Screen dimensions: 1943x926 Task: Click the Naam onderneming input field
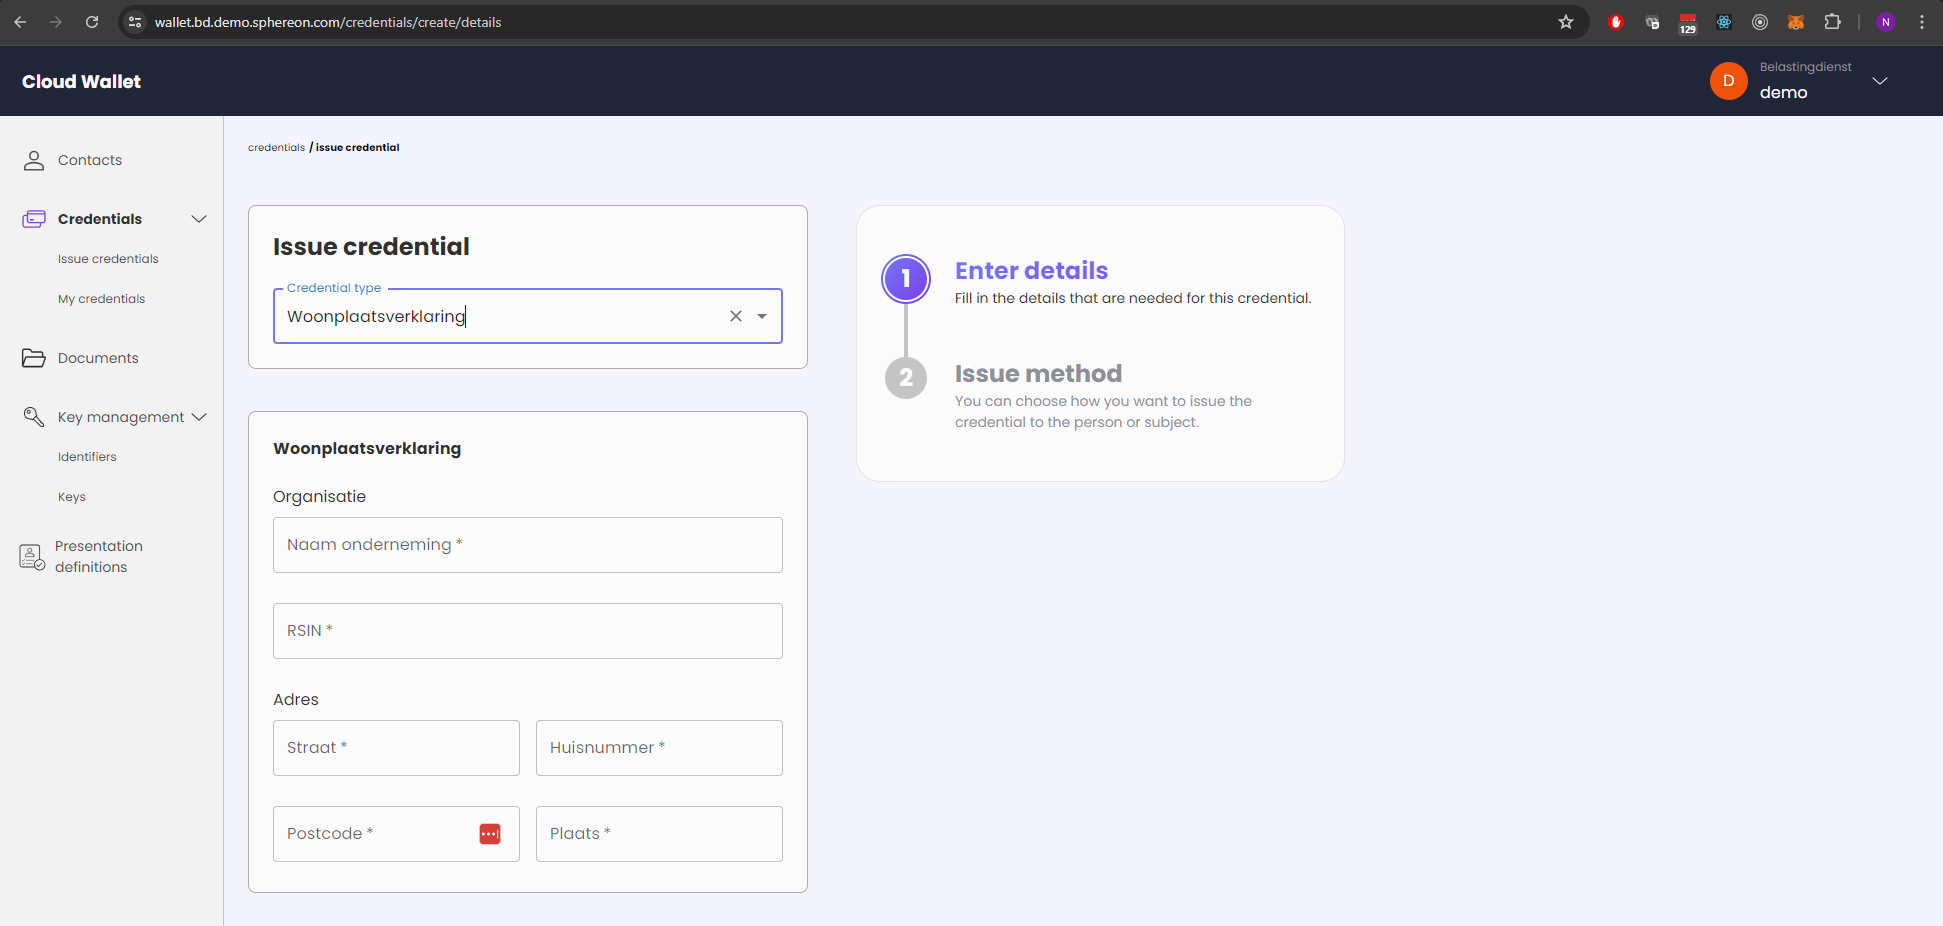[x=528, y=545]
